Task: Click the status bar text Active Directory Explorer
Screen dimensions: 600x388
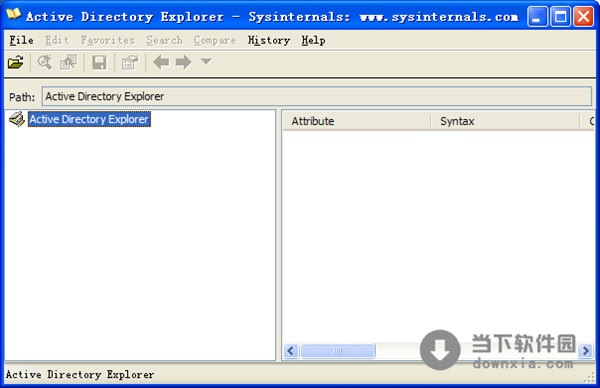Action: 80,375
